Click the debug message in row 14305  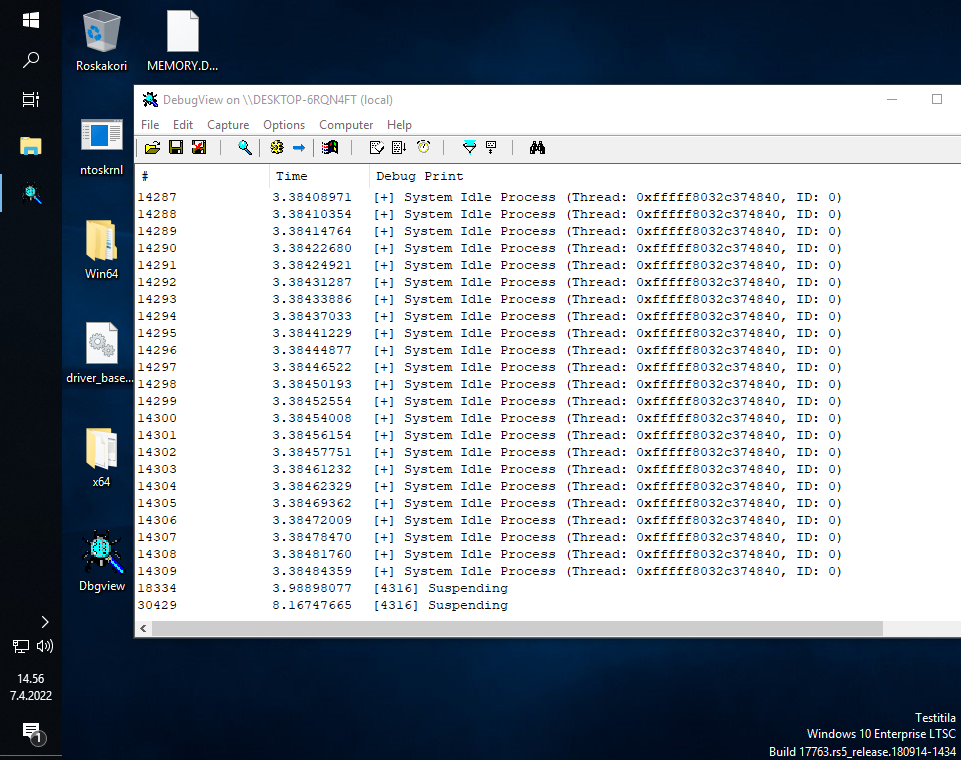point(607,503)
